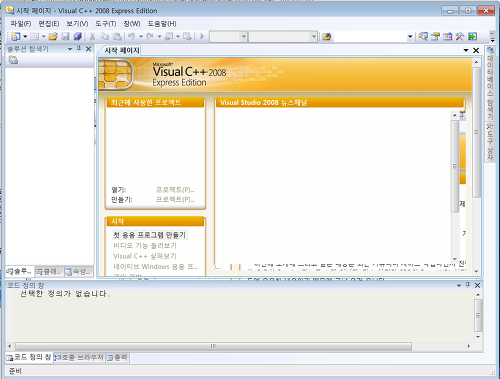Open the Toolbox wrench-and-hammer icon
Image resolution: width=500 pixels, height=379 pixels.
coord(460,36)
